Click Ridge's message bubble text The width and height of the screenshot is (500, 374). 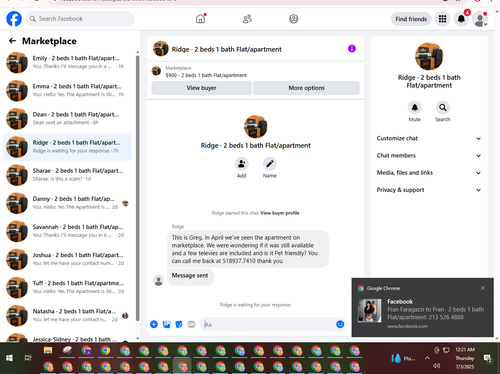pyautogui.click(x=248, y=249)
